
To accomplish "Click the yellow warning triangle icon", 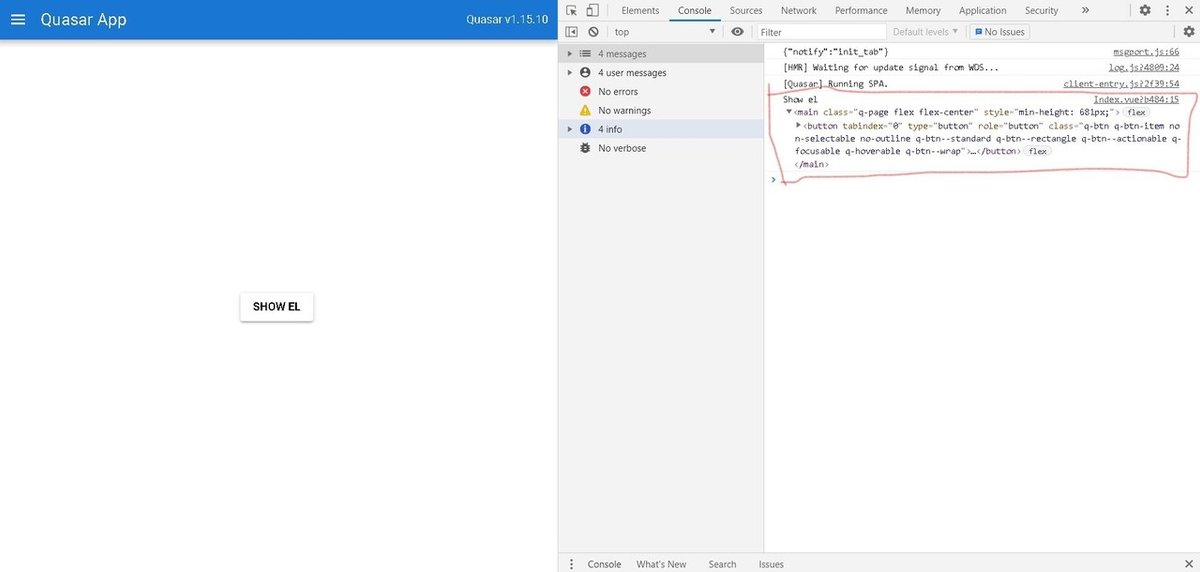I will point(586,110).
